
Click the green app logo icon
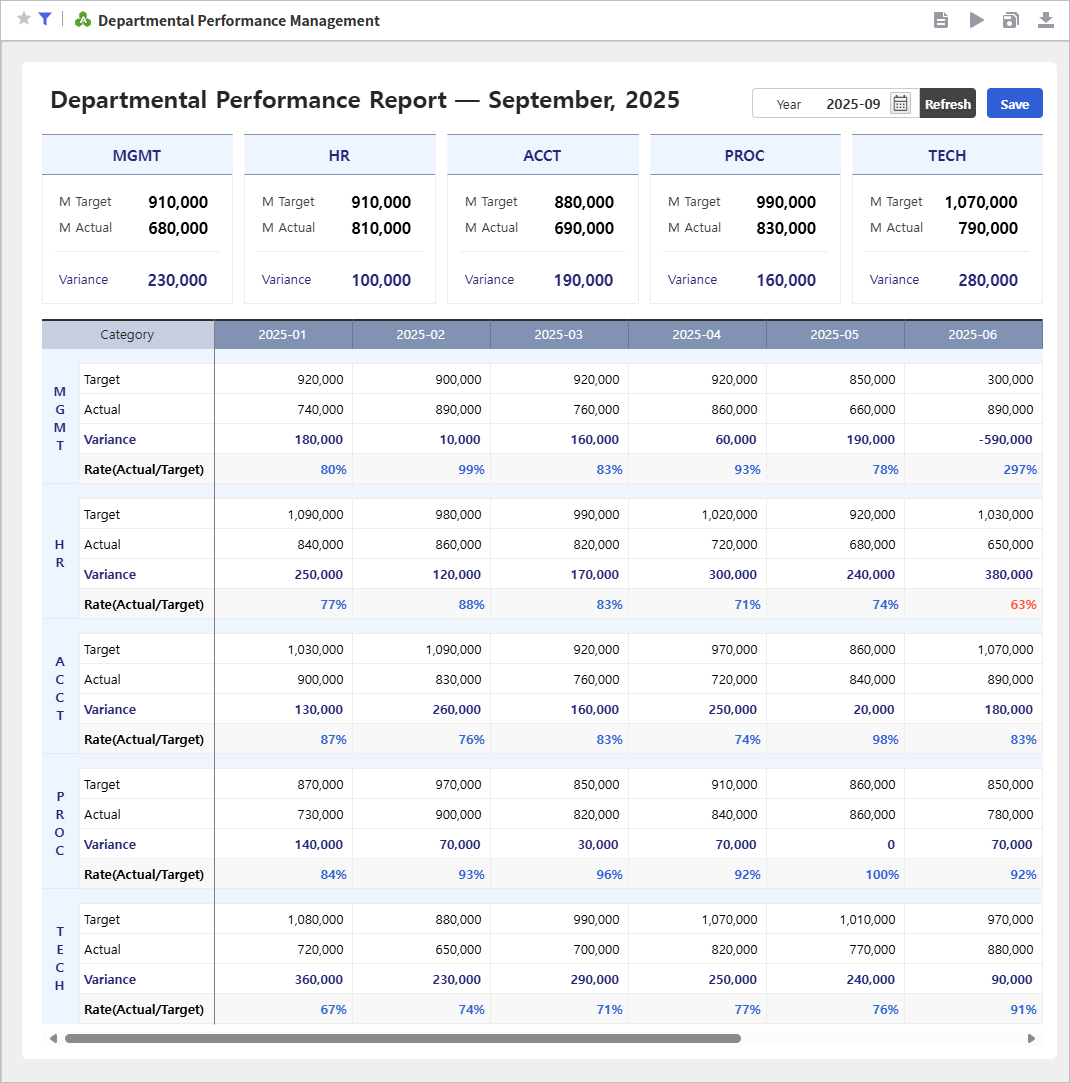(83, 20)
